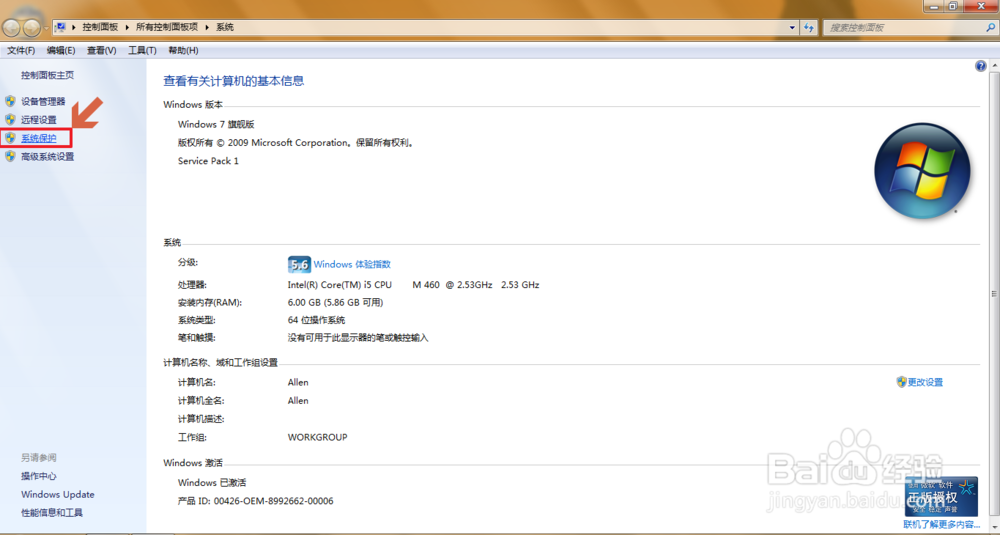
Task: Open 系统保护 link
Action: pyautogui.click(x=38, y=138)
